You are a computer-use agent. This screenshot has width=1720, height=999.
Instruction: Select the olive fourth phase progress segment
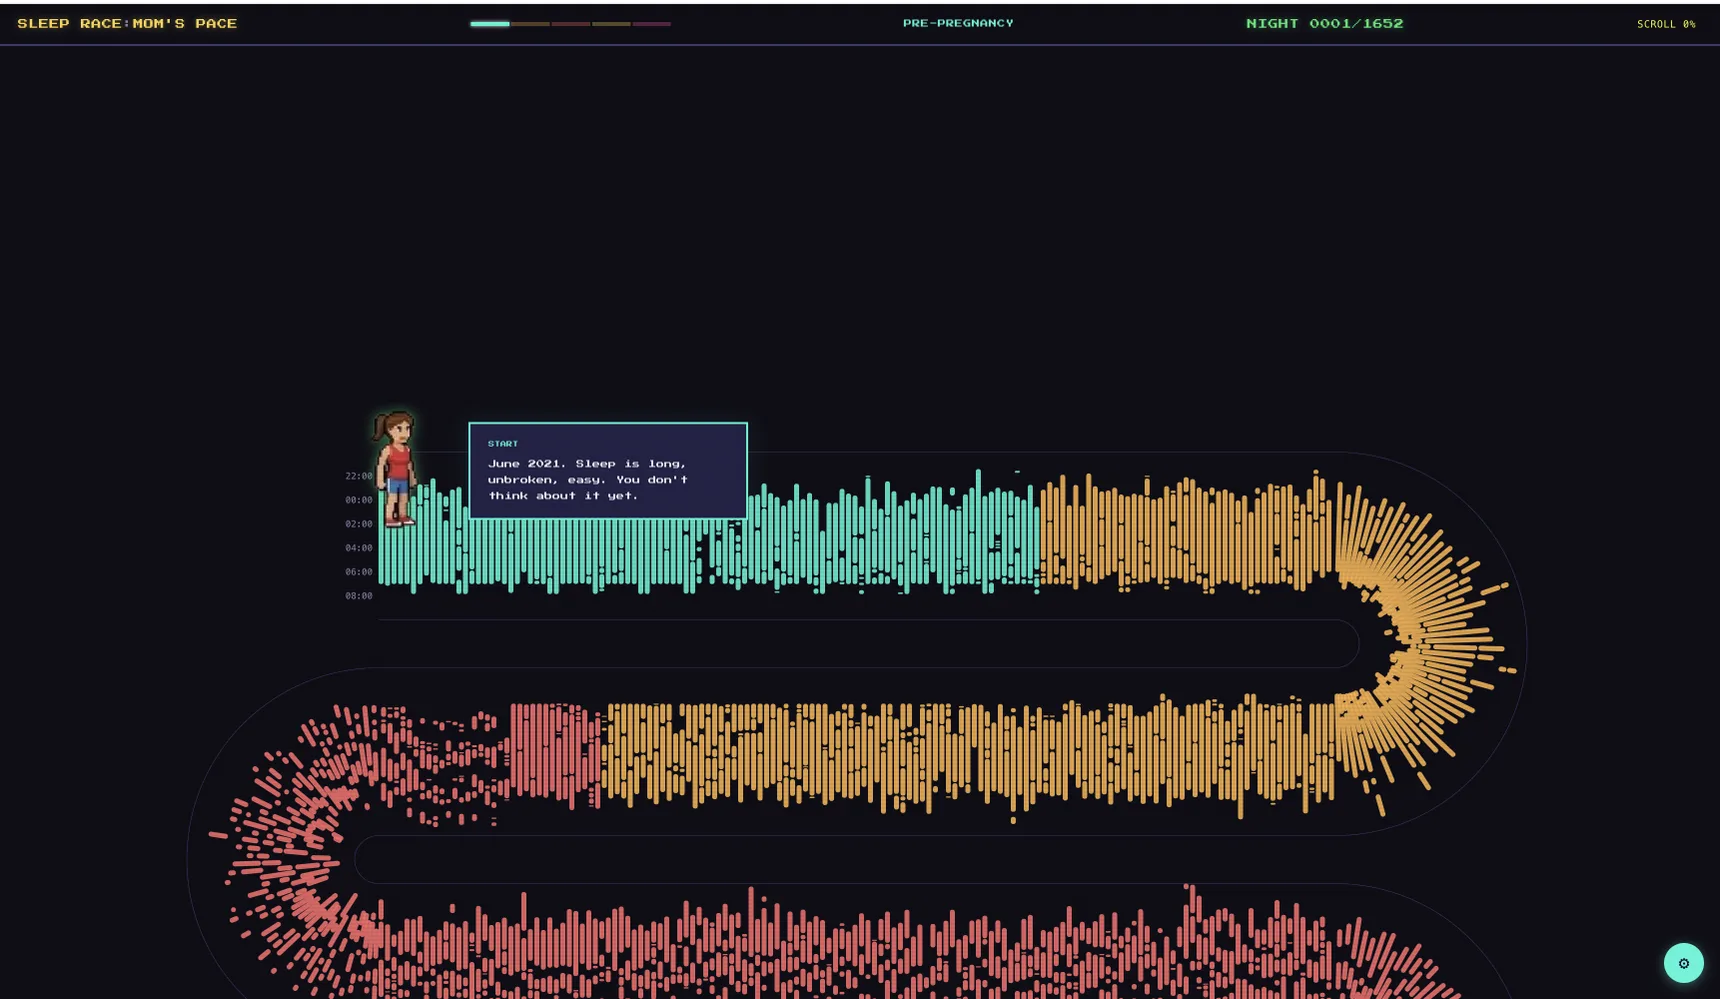[611, 24]
